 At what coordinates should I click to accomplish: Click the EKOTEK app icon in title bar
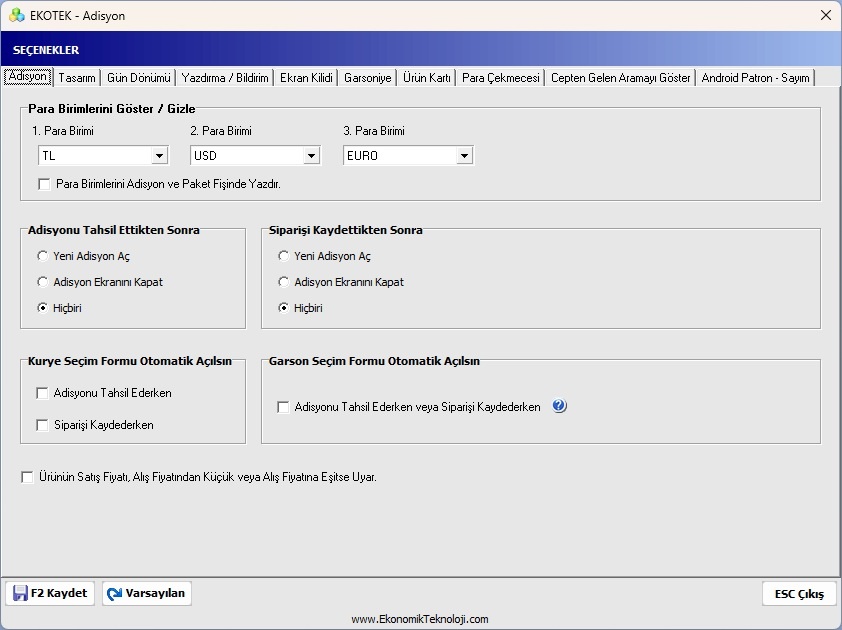pyautogui.click(x=17, y=16)
